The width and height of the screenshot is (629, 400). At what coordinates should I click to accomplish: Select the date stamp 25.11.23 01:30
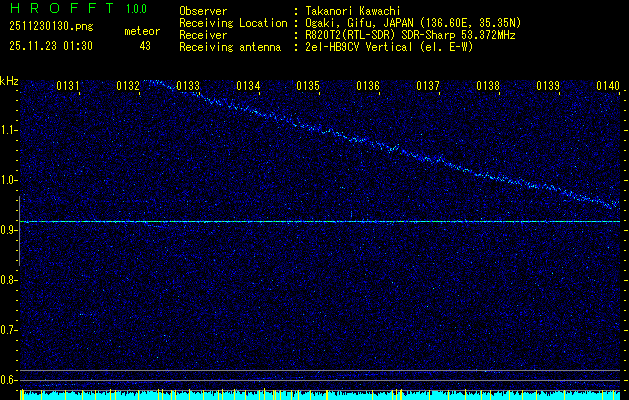coord(51,46)
